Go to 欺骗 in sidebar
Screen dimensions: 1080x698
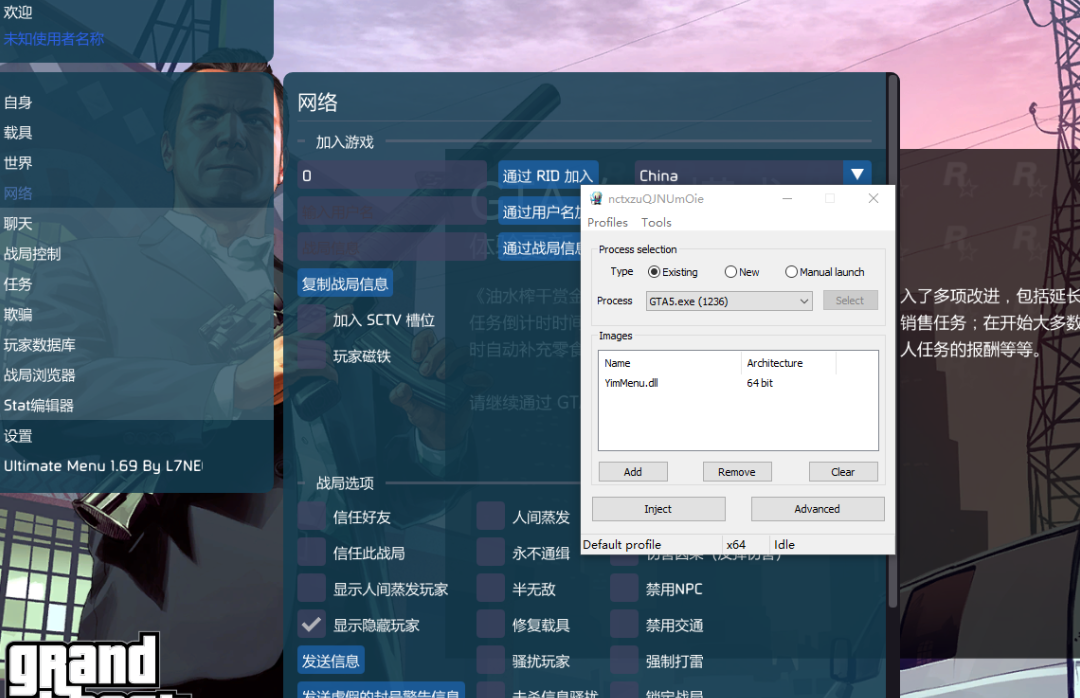[18, 315]
